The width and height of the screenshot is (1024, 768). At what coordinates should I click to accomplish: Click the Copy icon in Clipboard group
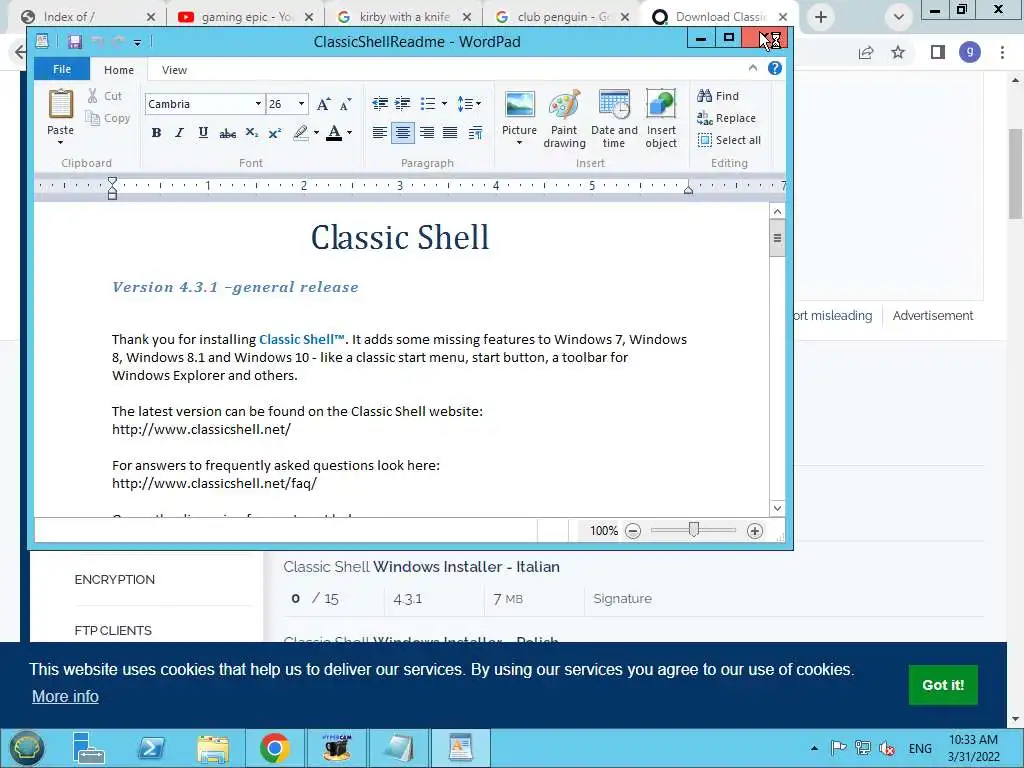pyautogui.click(x=93, y=118)
